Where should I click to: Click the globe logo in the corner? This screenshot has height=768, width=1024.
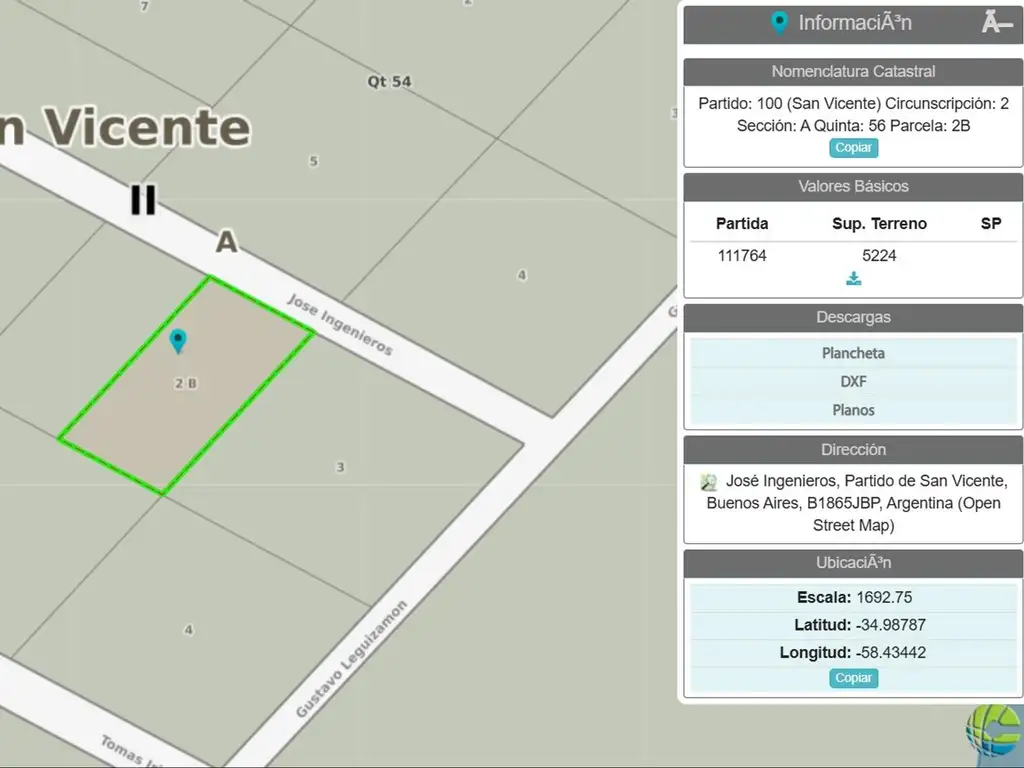(994, 737)
